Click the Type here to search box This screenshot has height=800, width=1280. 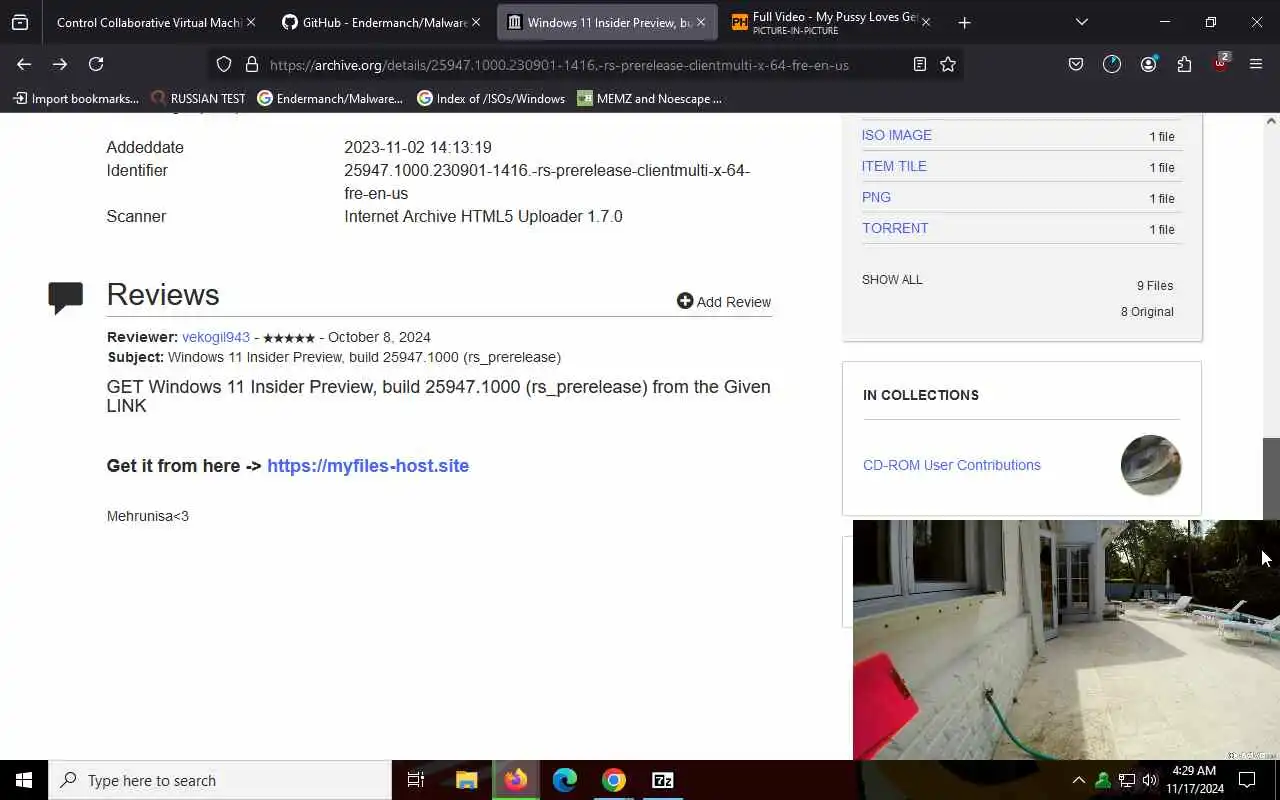[x=220, y=780]
